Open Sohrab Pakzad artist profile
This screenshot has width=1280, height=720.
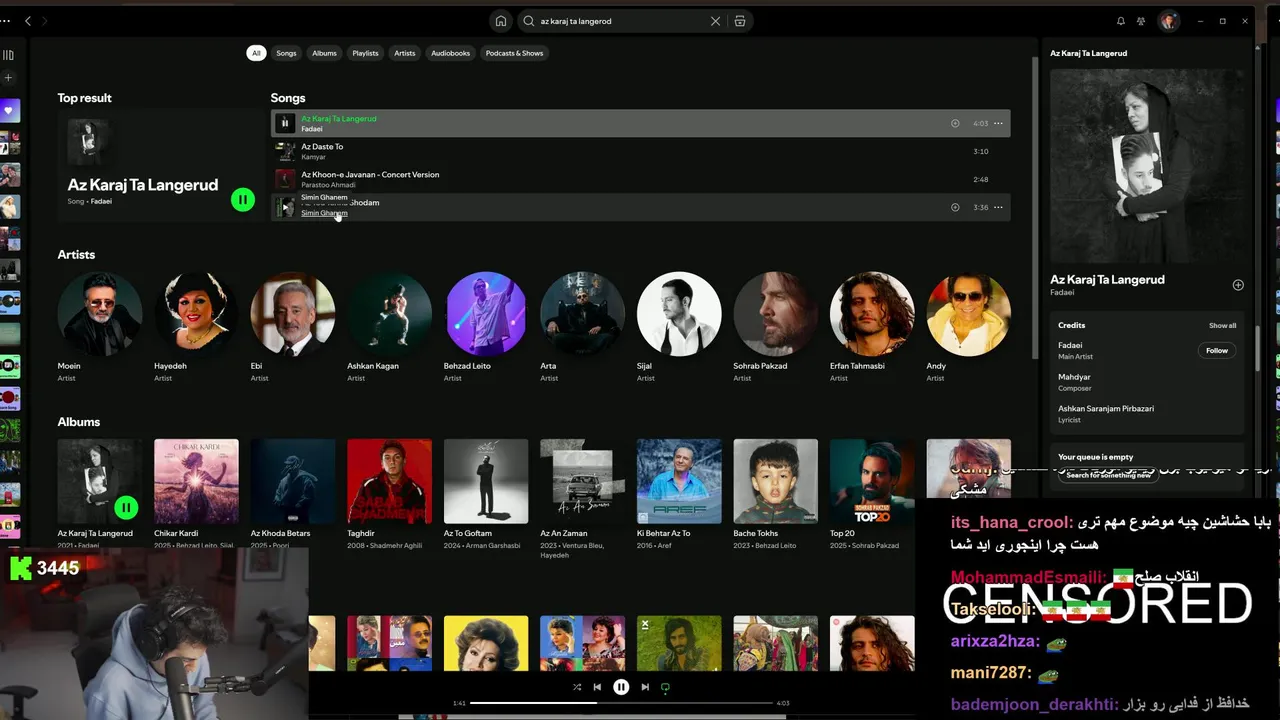[775, 314]
